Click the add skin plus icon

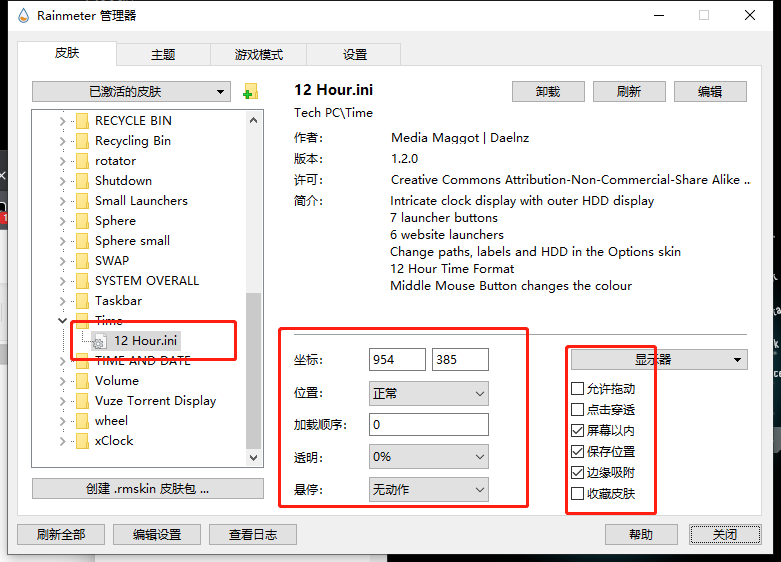tap(250, 92)
